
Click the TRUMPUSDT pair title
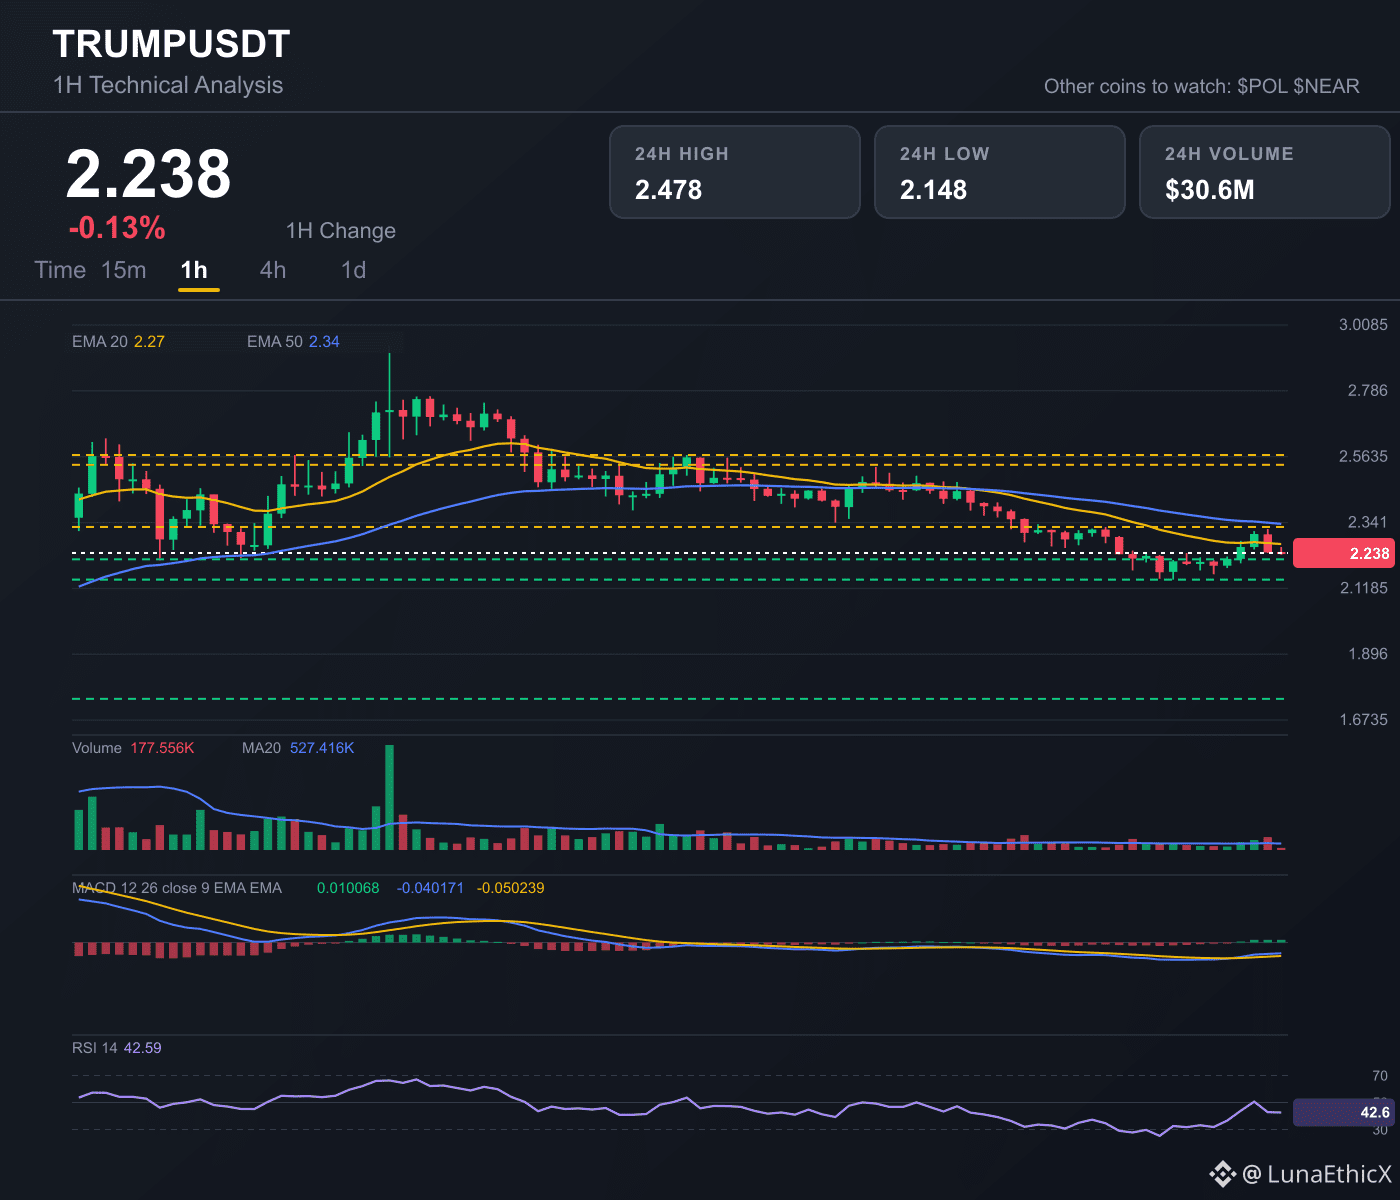(x=171, y=44)
